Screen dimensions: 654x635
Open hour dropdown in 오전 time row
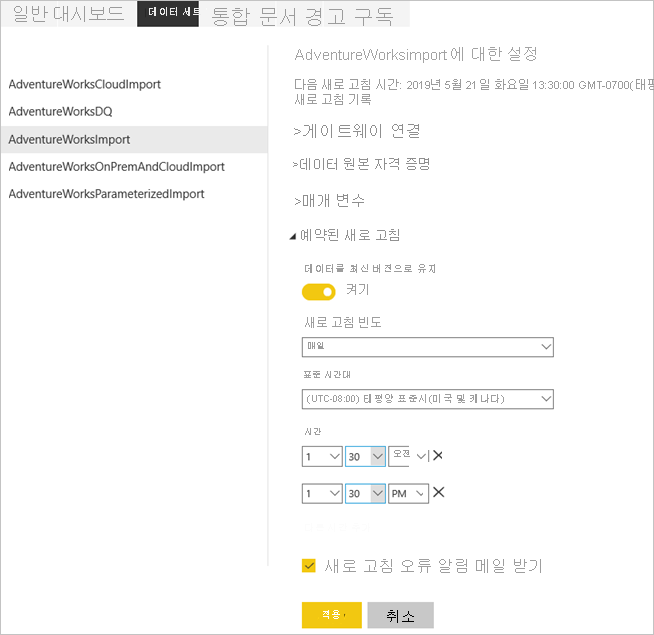pos(322,456)
